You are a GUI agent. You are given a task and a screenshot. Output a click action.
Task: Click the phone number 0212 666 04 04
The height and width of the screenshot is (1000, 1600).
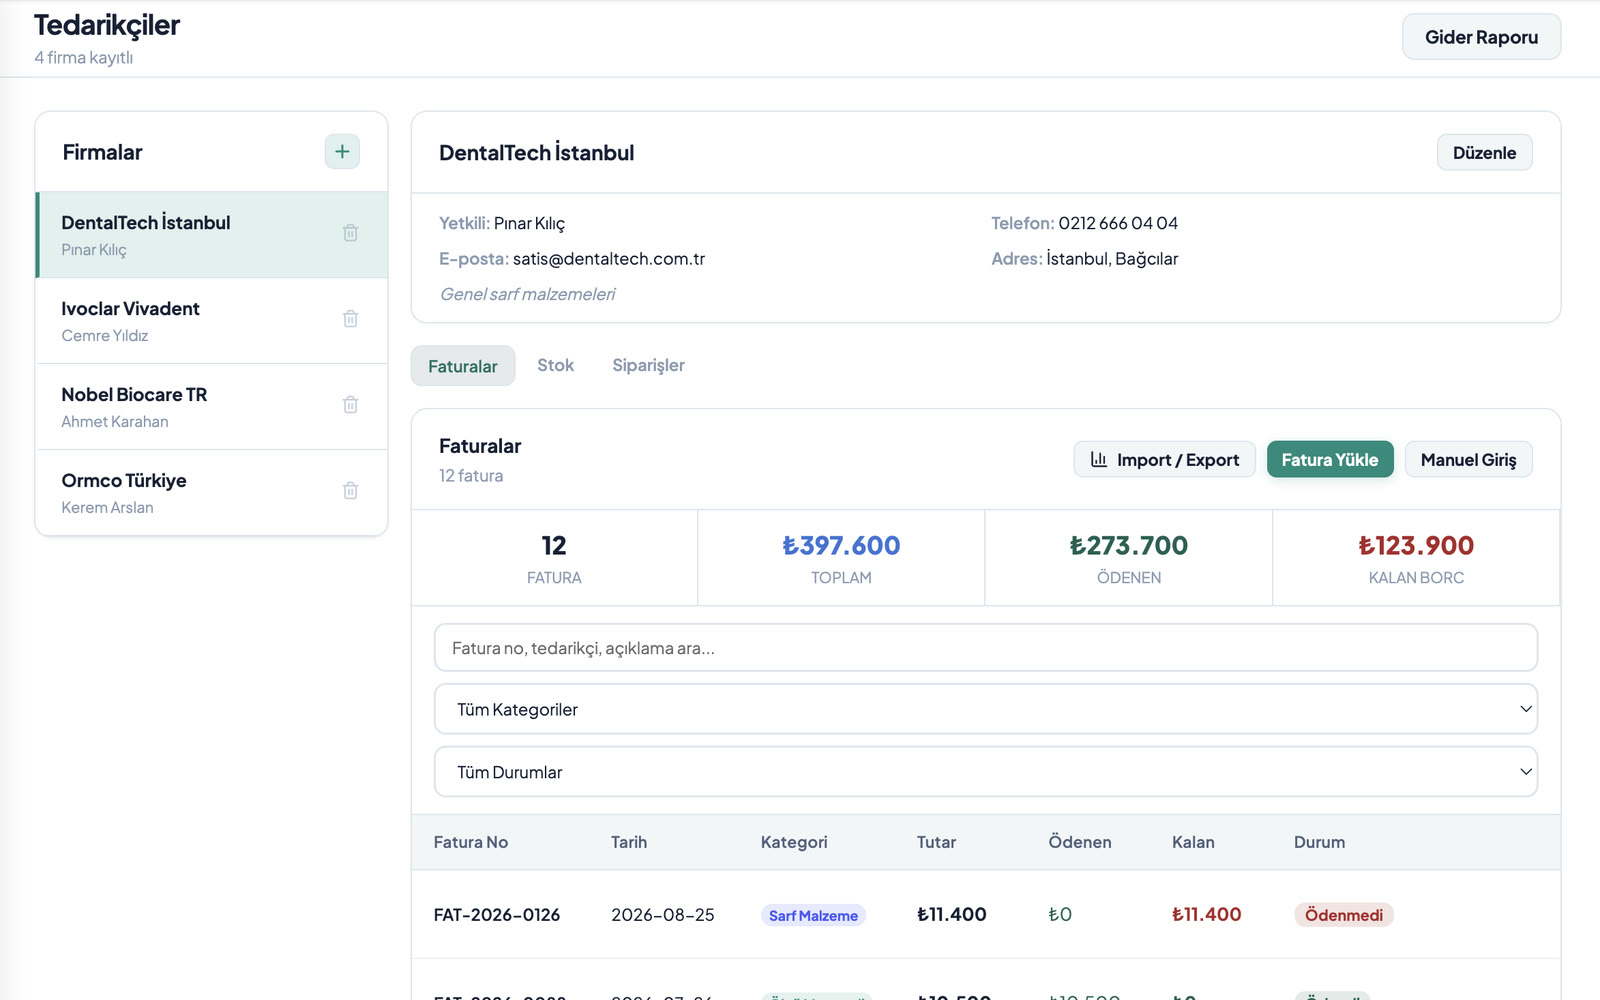tap(1118, 223)
